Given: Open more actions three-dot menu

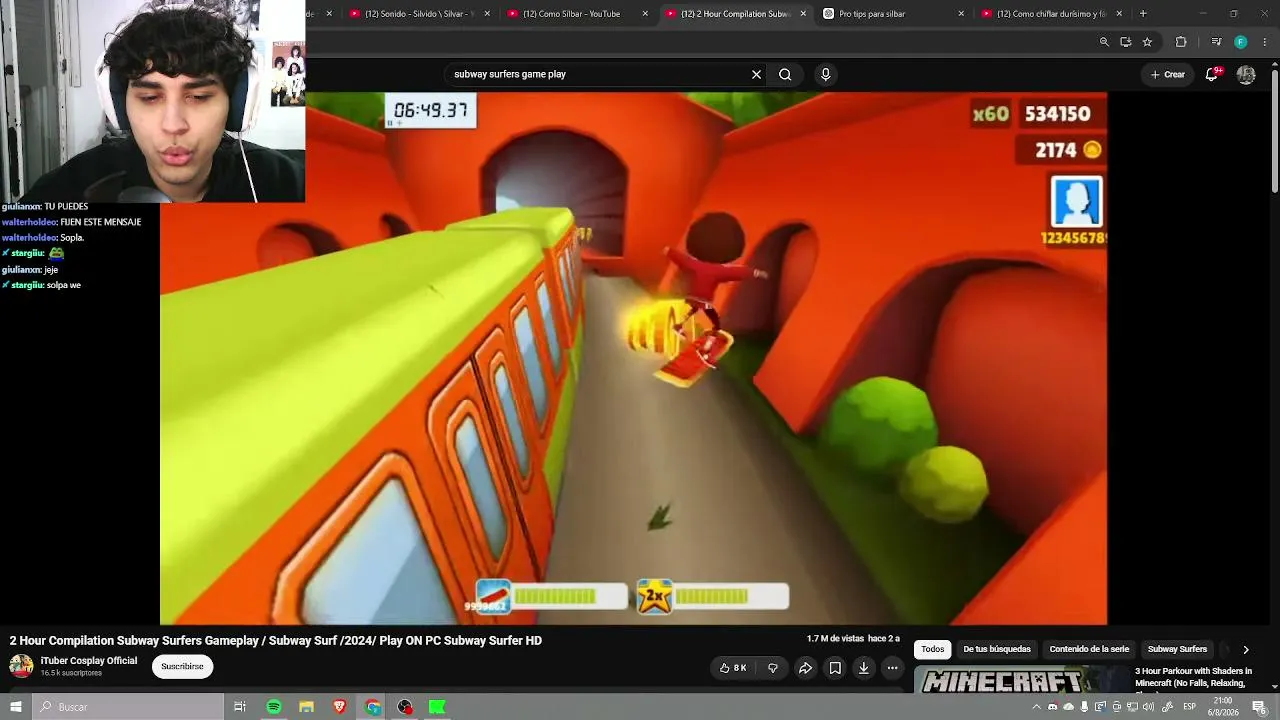Looking at the screenshot, I should (892, 668).
